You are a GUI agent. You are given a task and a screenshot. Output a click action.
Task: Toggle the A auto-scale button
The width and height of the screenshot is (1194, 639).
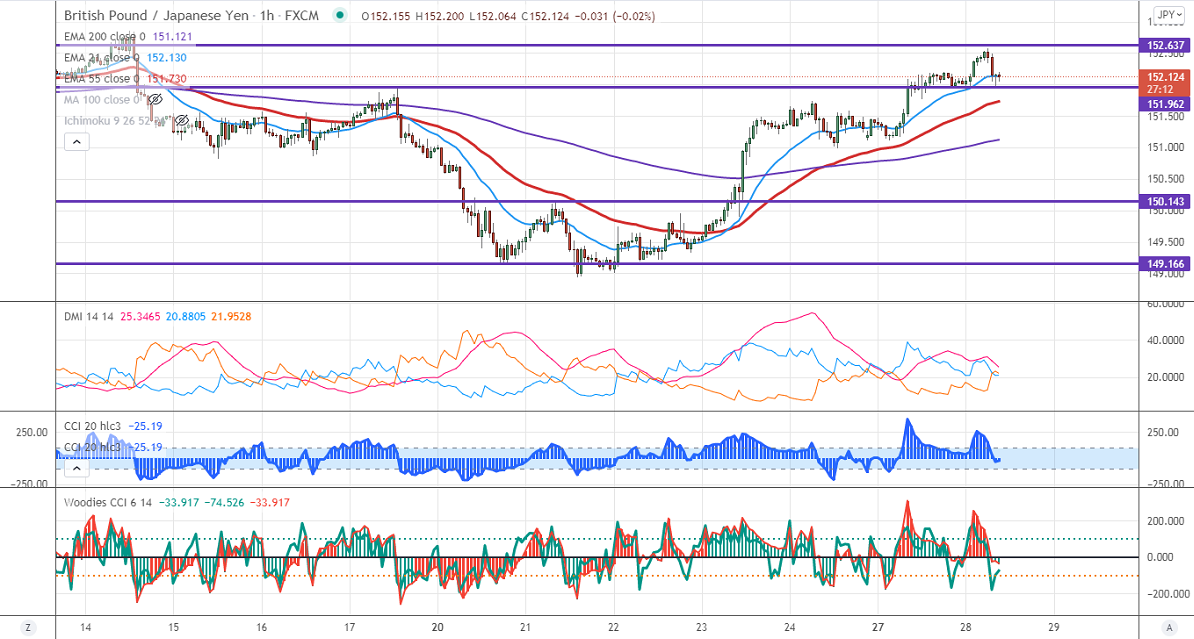(1166, 628)
